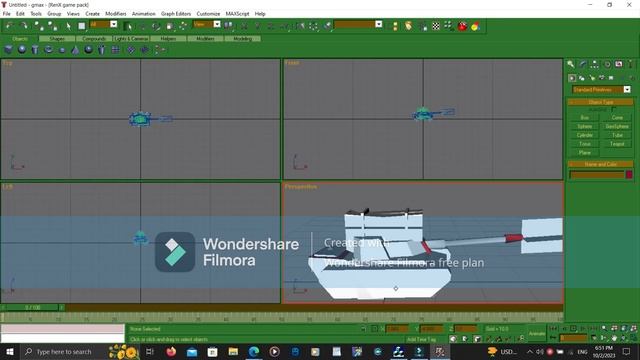Select the Lights category in Create panel
The image size is (640, 360).
tap(592, 78)
